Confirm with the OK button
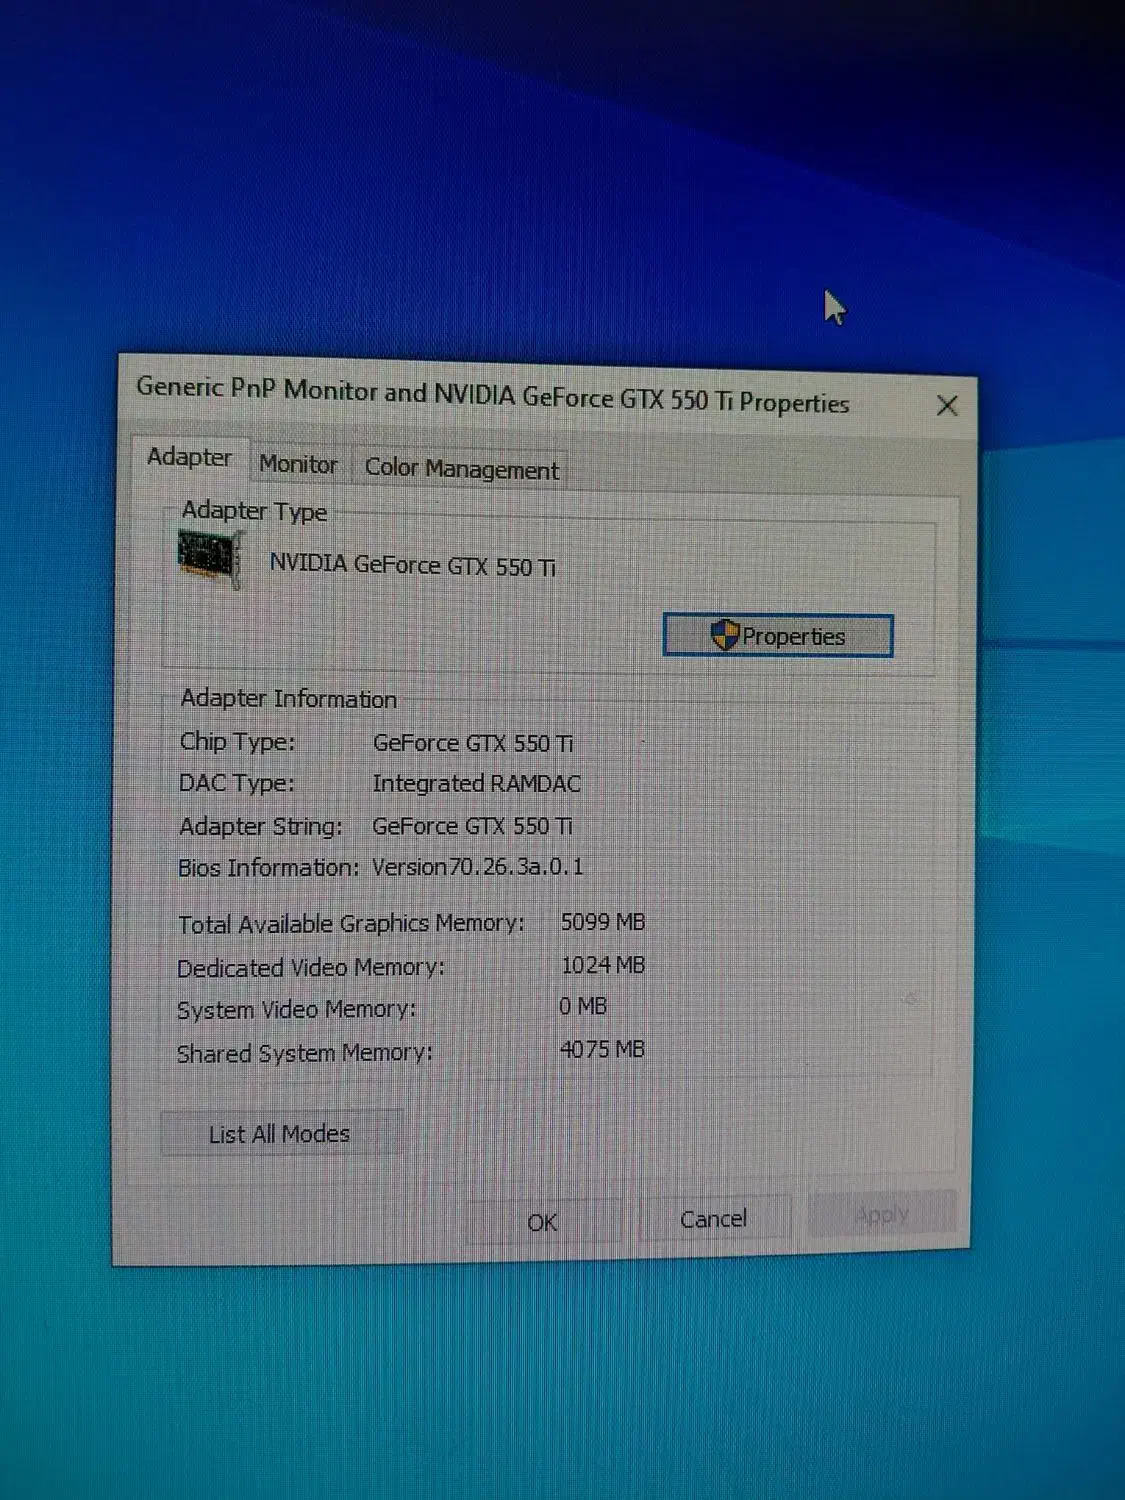This screenshot has width=1125, height=1500. point(542,1222)
